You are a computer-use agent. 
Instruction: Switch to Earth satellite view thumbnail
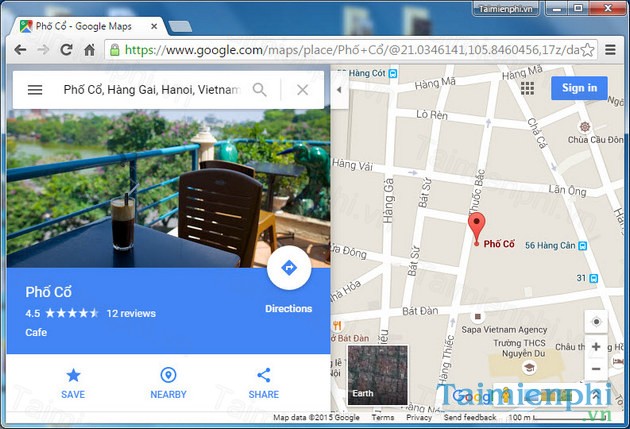377,374
